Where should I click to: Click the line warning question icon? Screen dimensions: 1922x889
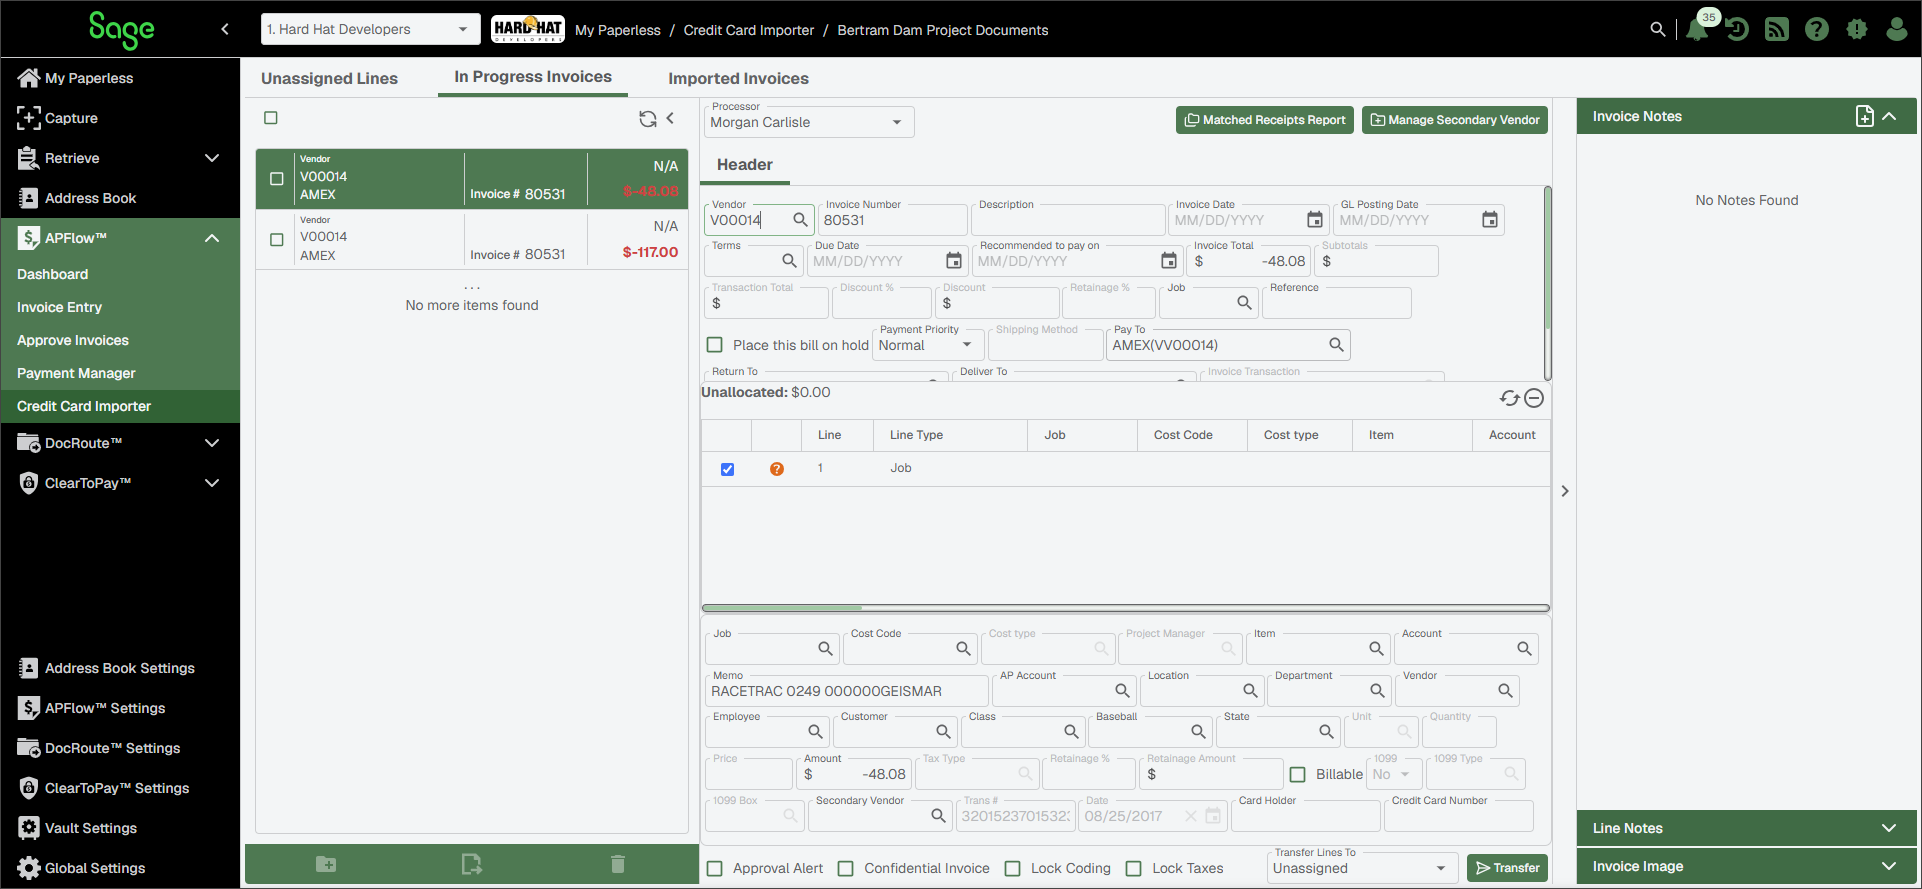[x=777, y=469]
